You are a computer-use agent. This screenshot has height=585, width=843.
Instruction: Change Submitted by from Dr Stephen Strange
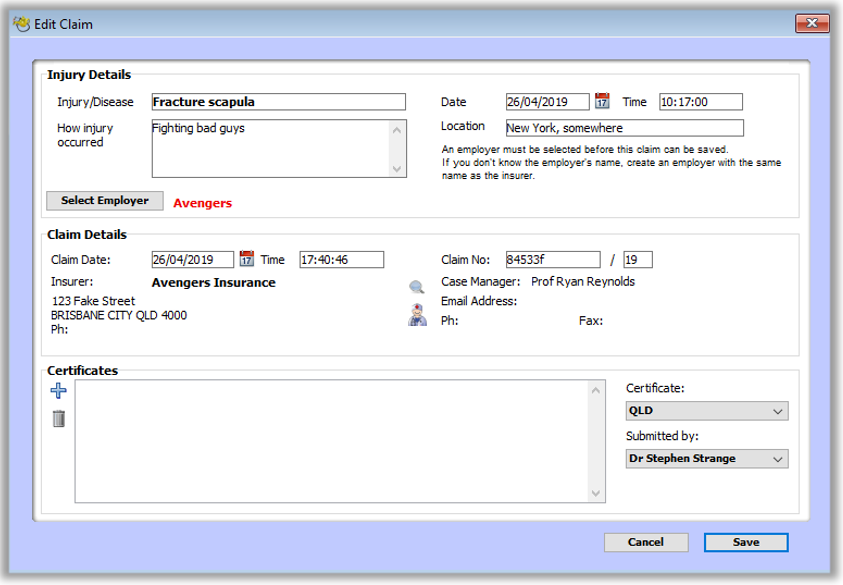(x=706, y=458)
